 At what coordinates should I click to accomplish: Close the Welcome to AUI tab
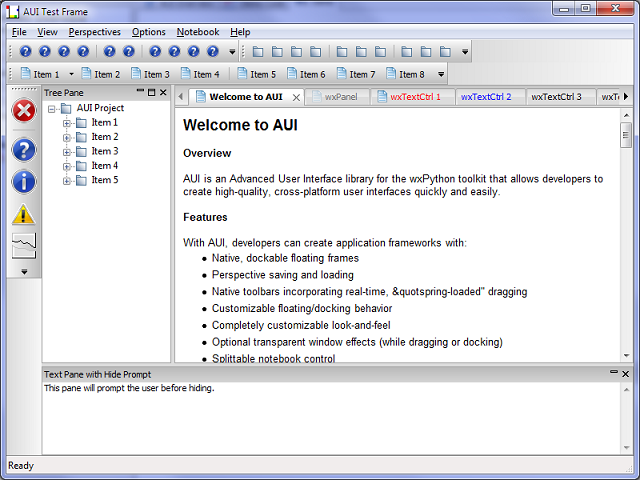[296, 98]
